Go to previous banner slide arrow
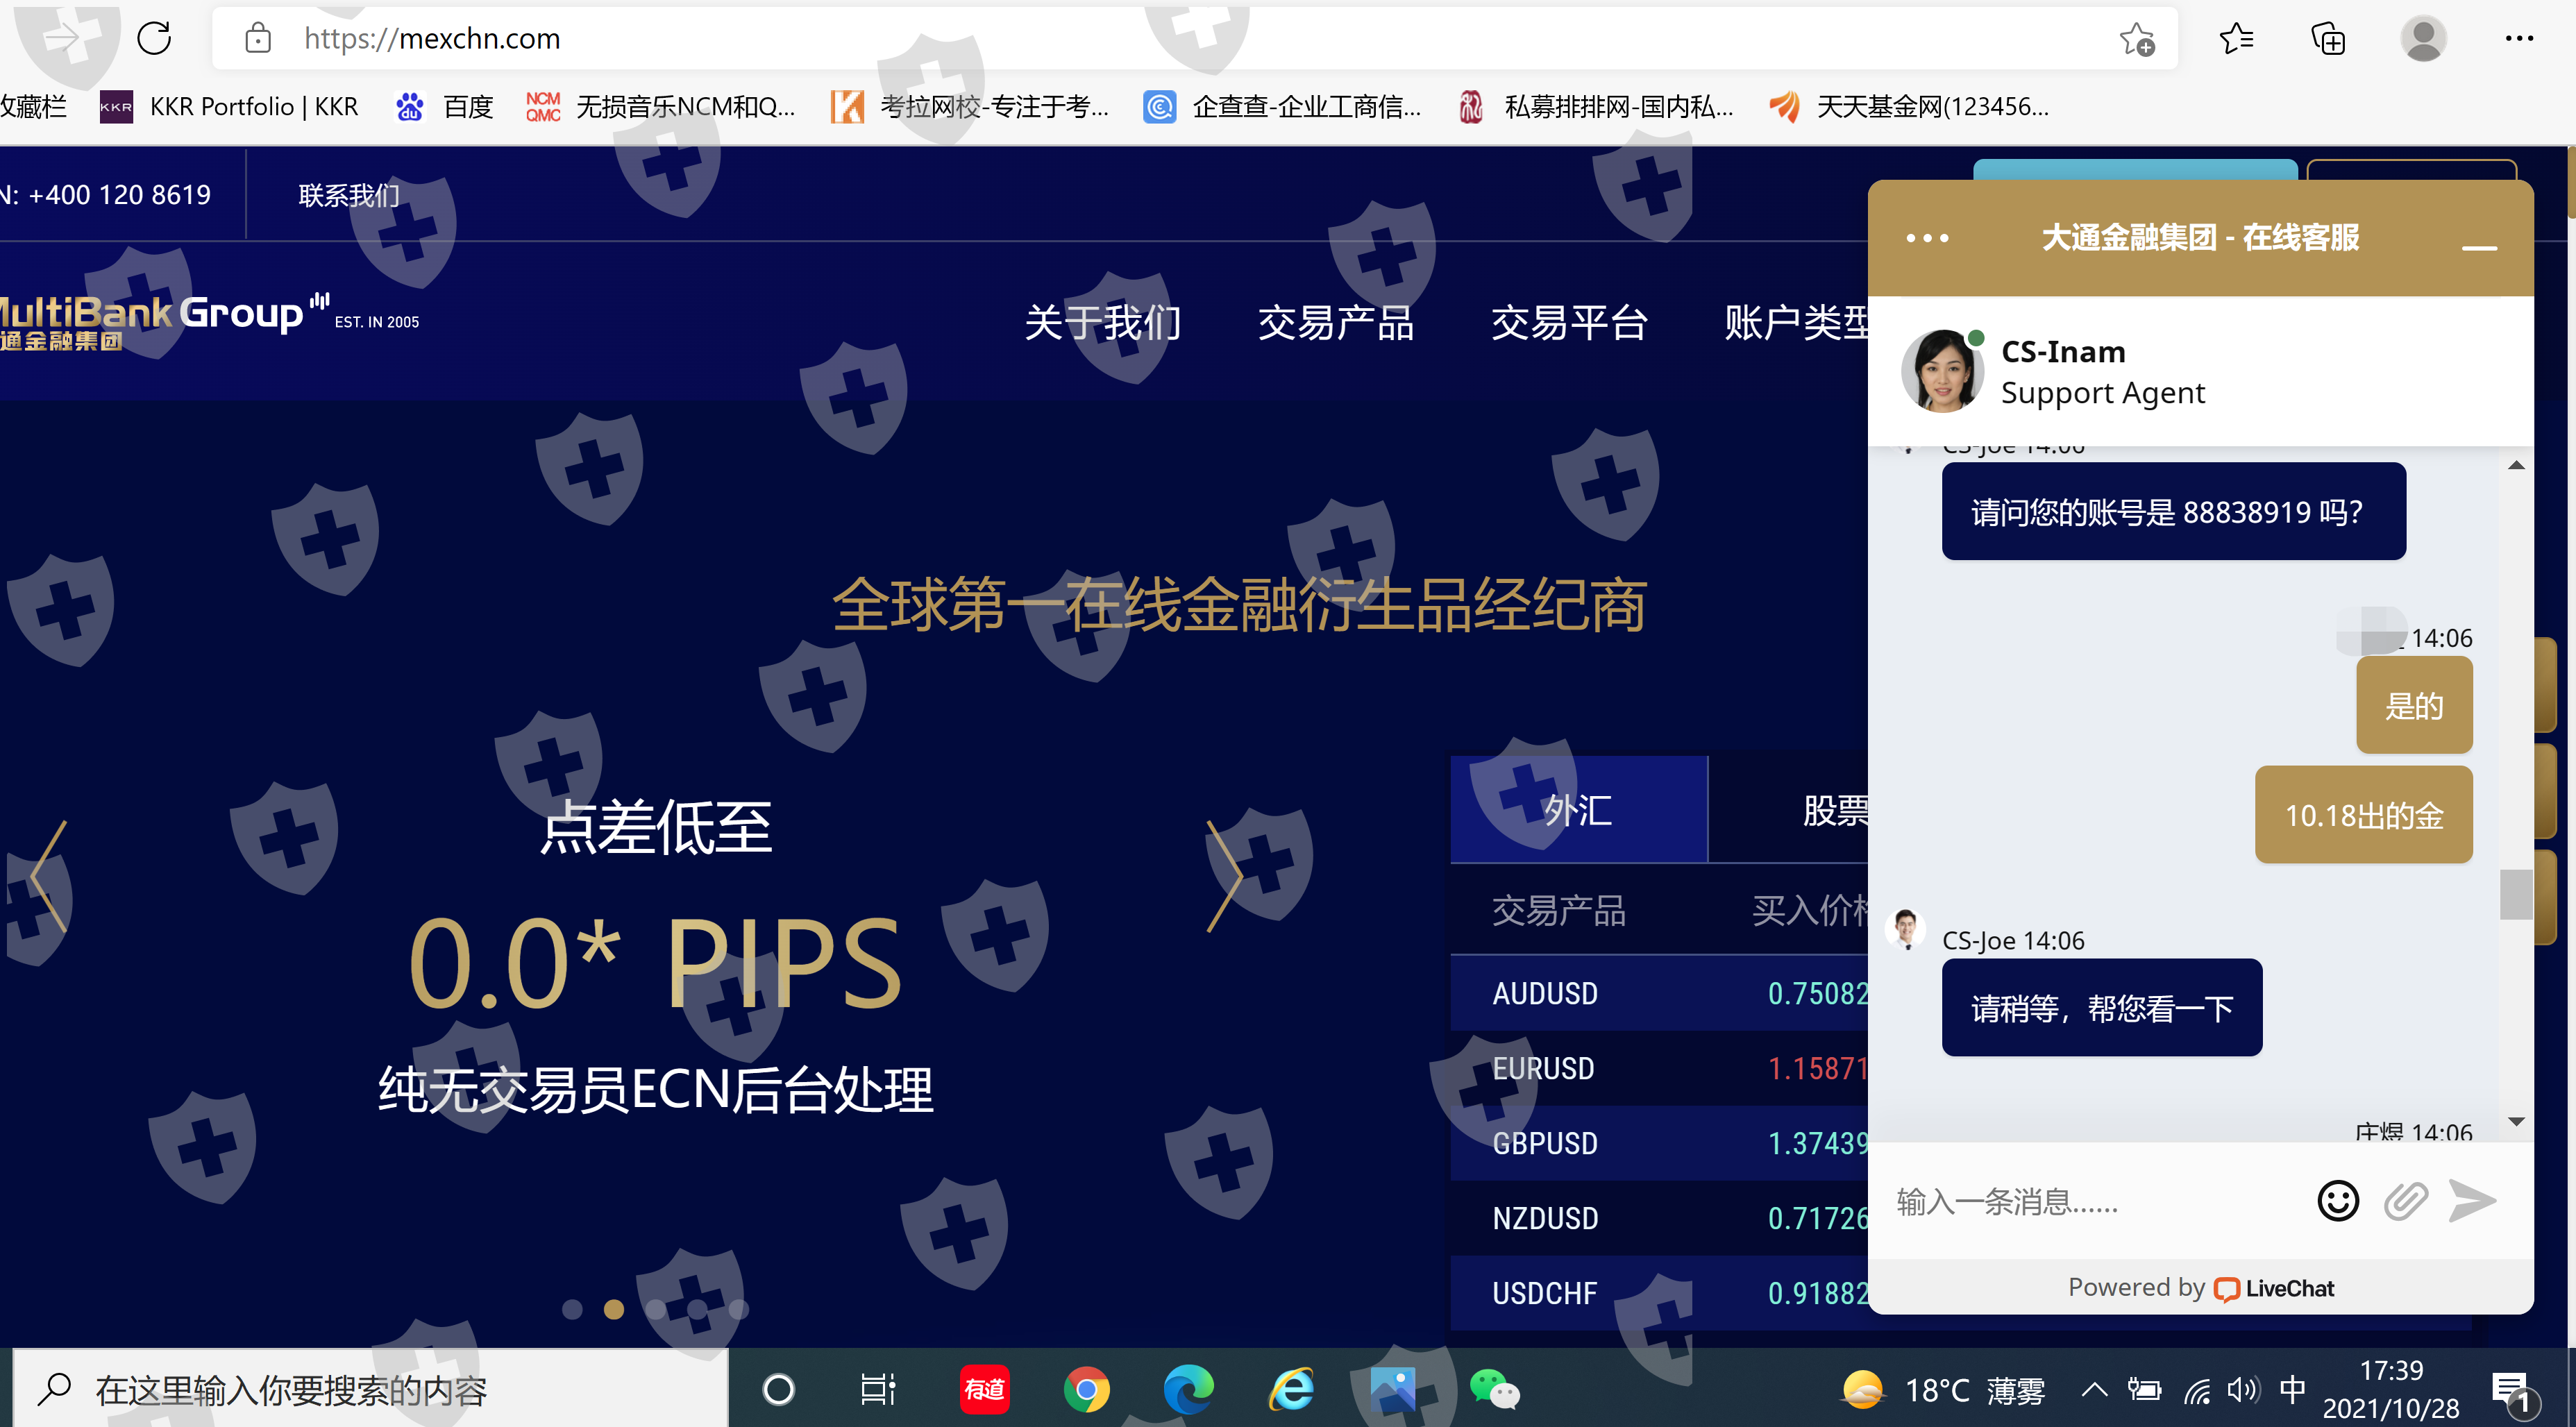Viewport: 2576px width, 1427px height. pos(48,877)
